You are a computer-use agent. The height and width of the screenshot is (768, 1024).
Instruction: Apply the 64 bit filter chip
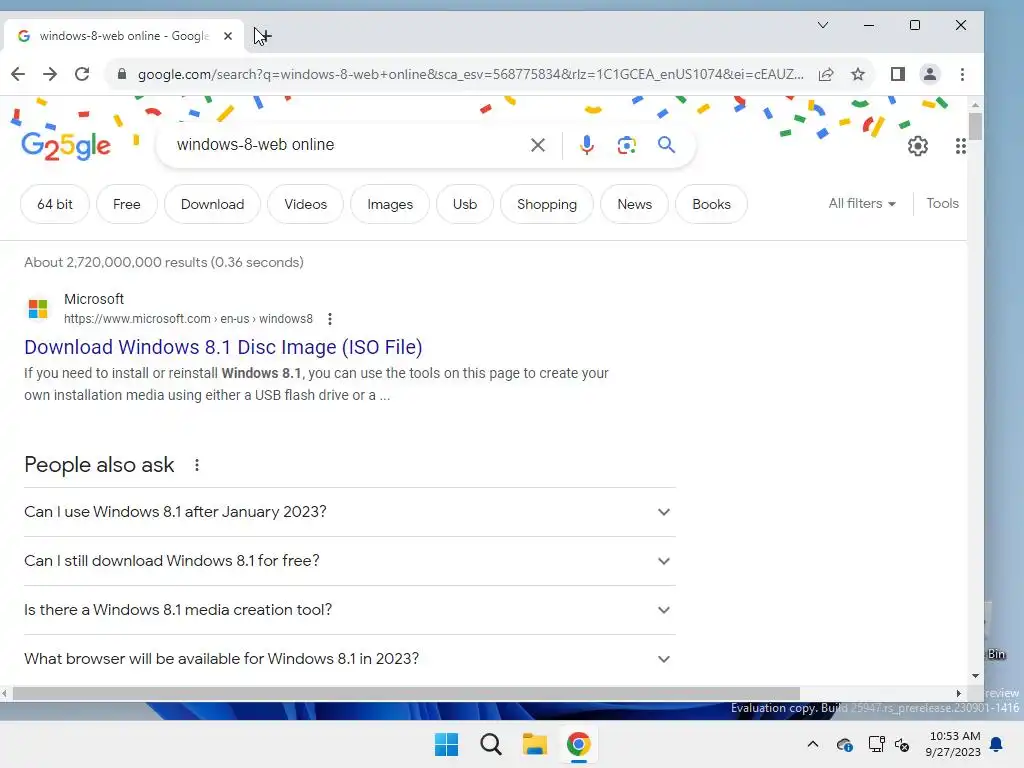(55, 204)
